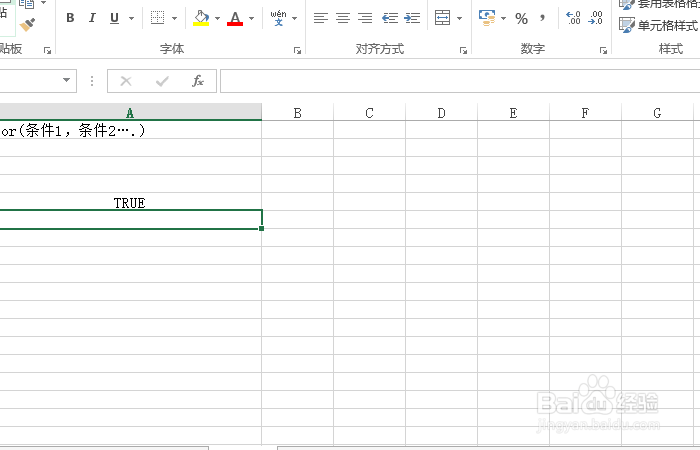The image size is (700, 450).
Task: Decrease indent
Action: point(390,18)
